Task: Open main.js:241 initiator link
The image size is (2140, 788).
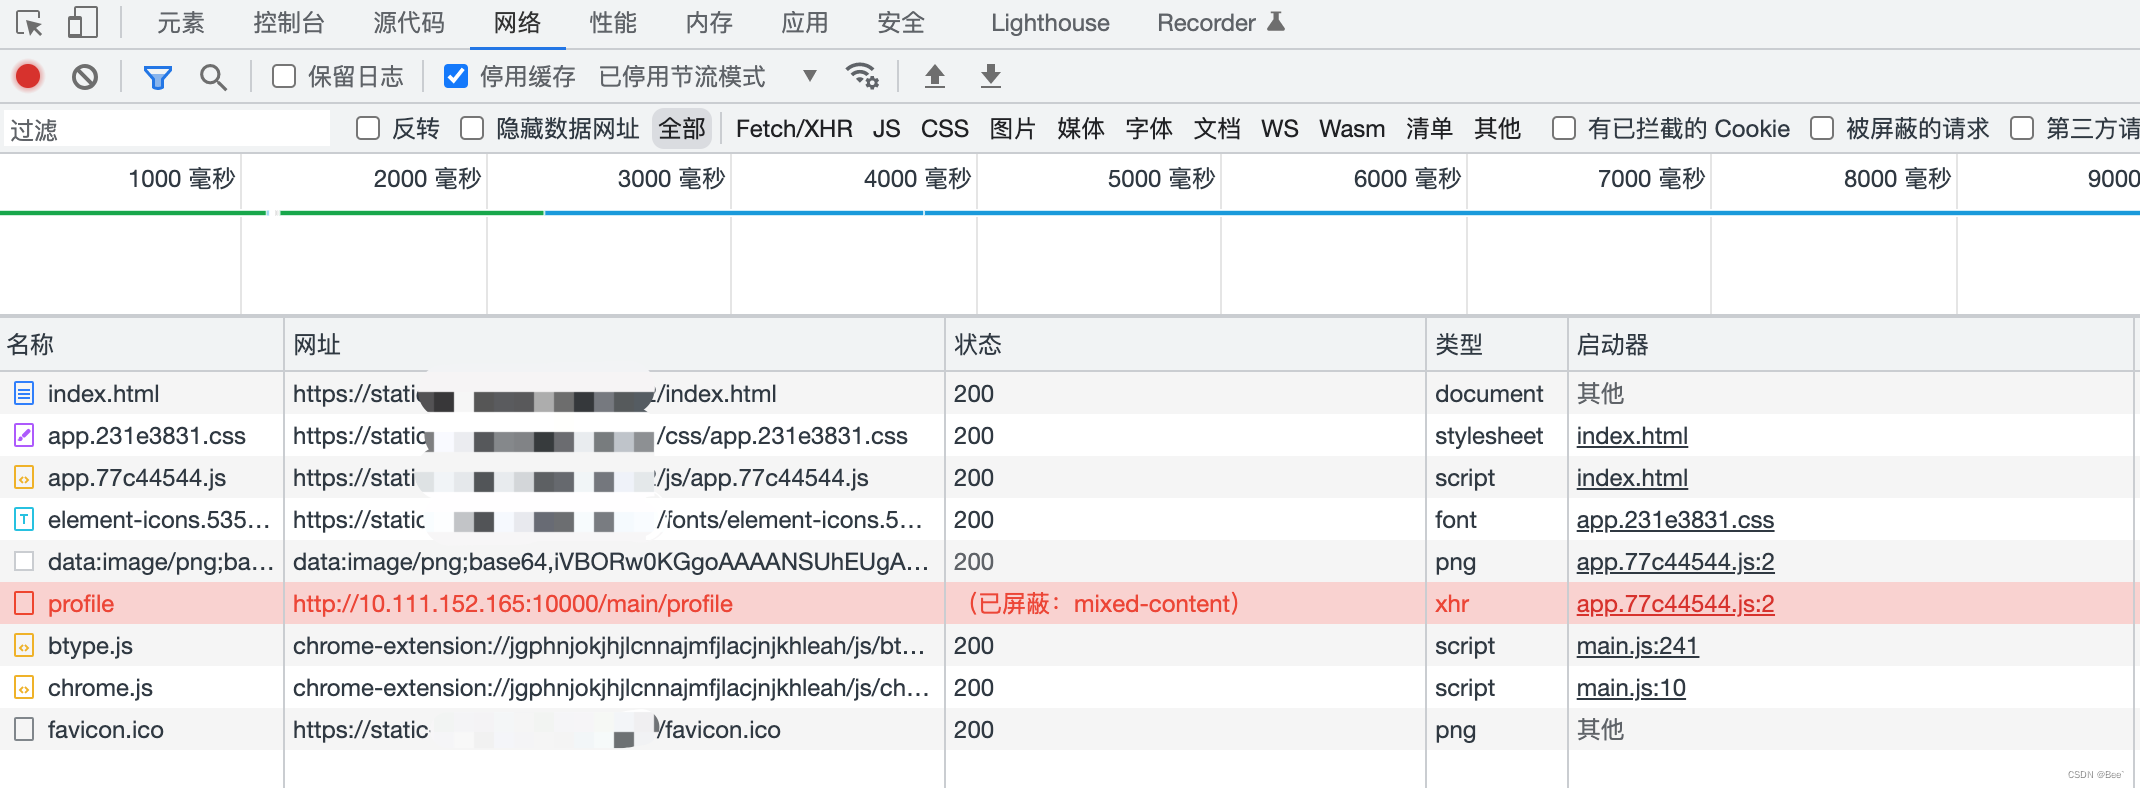Action: (x=1637, y=645)
